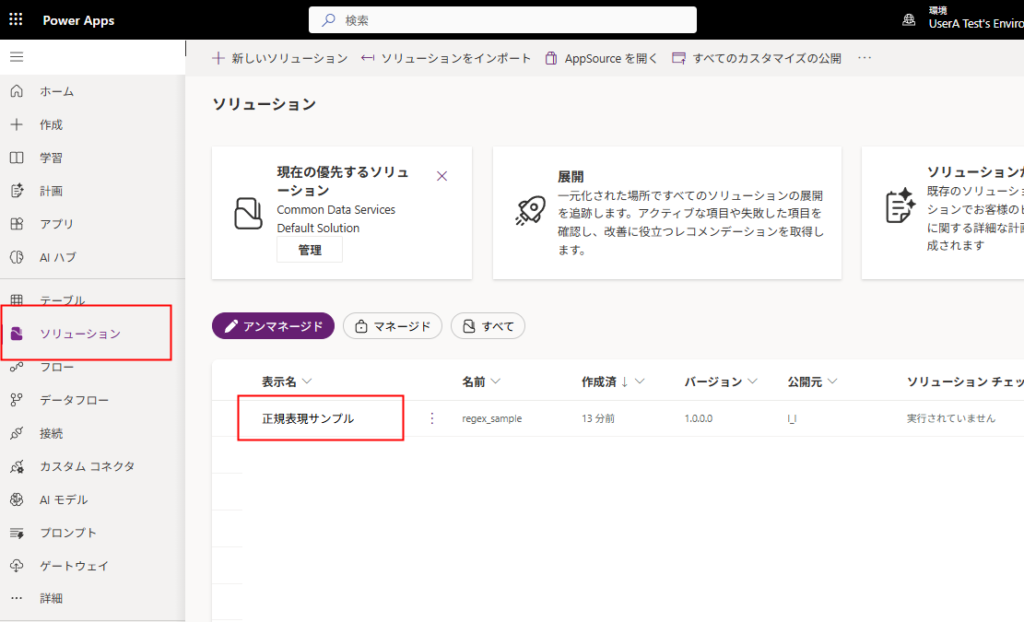Open the AI ハブ sidebar icon

tap(16, 257)
